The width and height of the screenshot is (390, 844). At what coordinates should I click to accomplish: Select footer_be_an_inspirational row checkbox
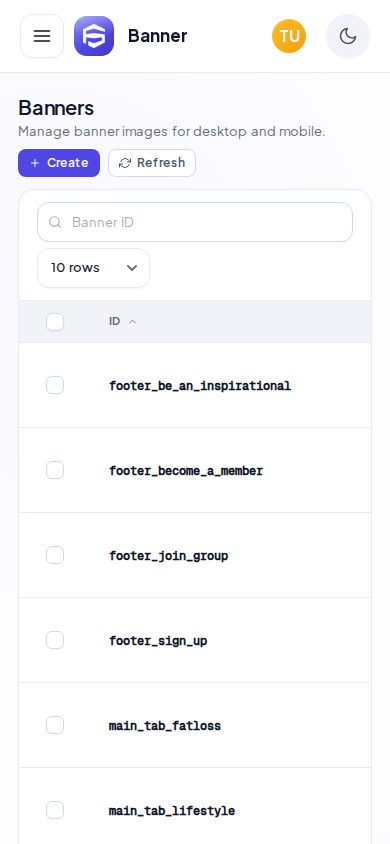click(55, 385)
